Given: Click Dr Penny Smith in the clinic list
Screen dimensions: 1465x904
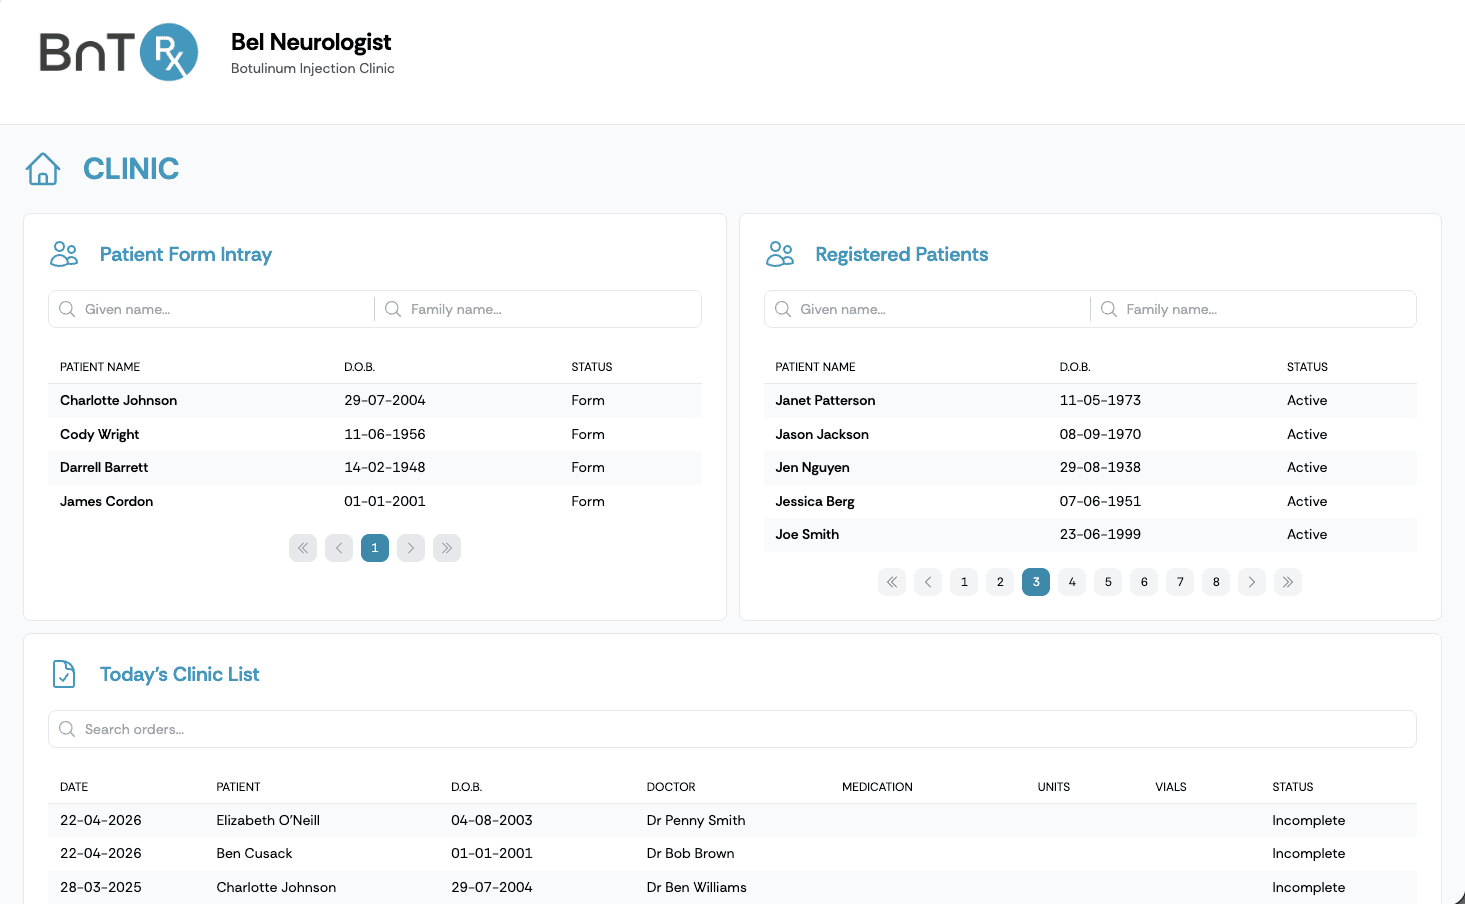Looking at the screenshot, I should point(696,820).
